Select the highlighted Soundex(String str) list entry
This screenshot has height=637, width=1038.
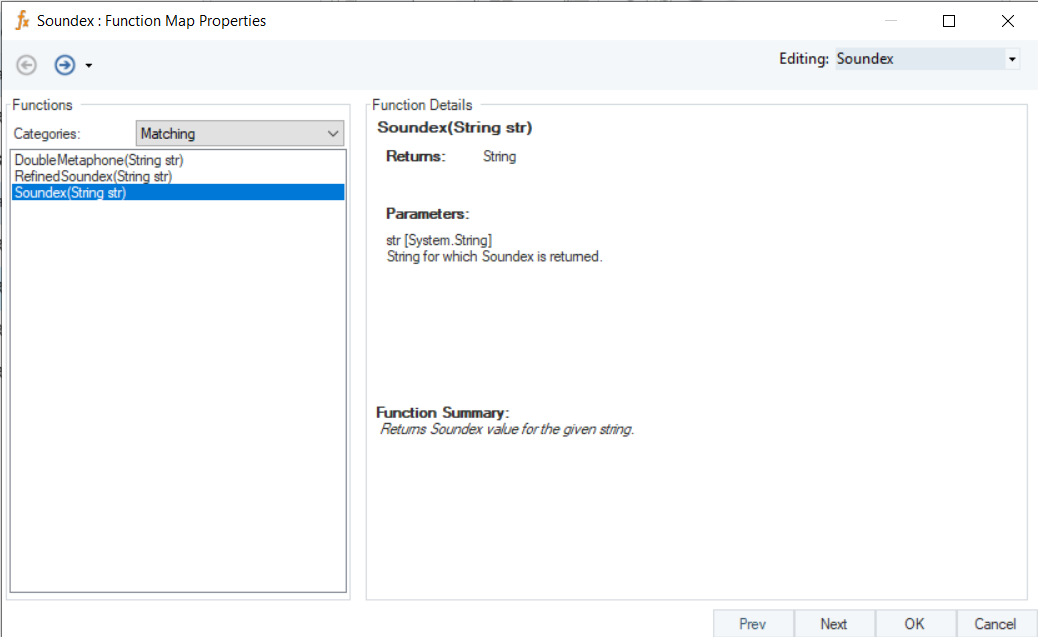tap(70, 193)
